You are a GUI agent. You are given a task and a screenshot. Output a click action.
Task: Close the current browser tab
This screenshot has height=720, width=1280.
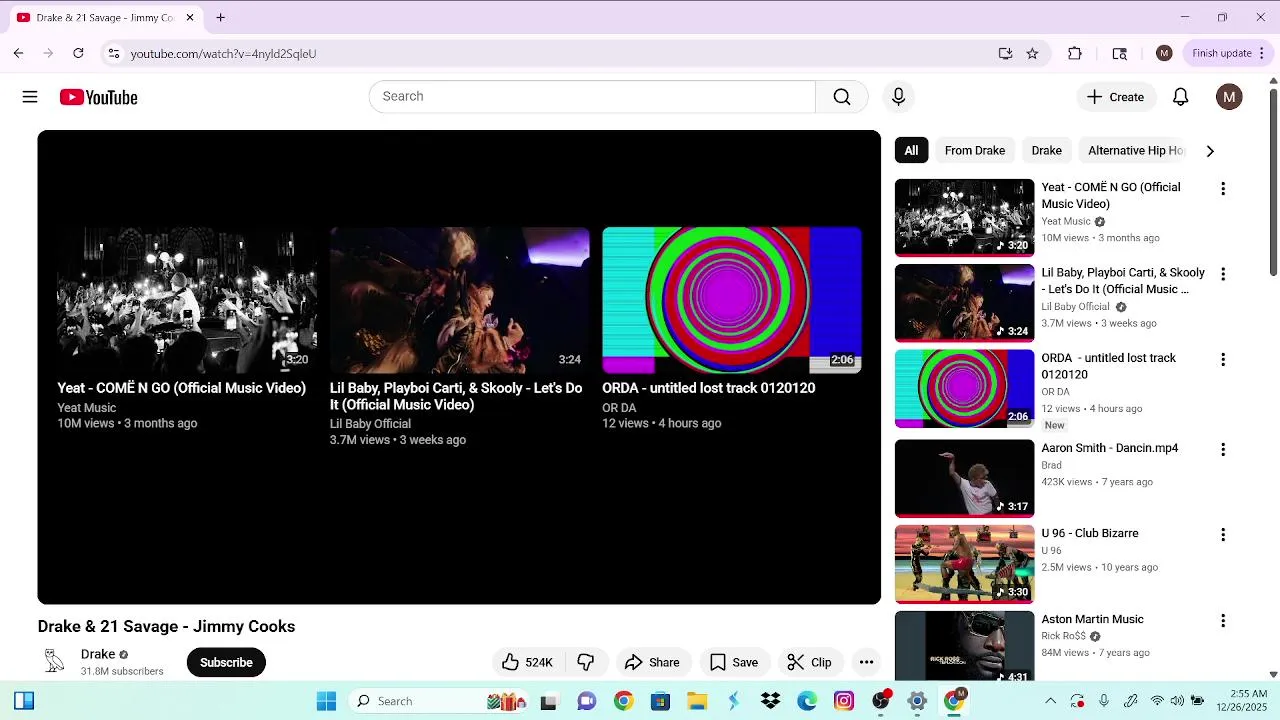coord(190,17)
